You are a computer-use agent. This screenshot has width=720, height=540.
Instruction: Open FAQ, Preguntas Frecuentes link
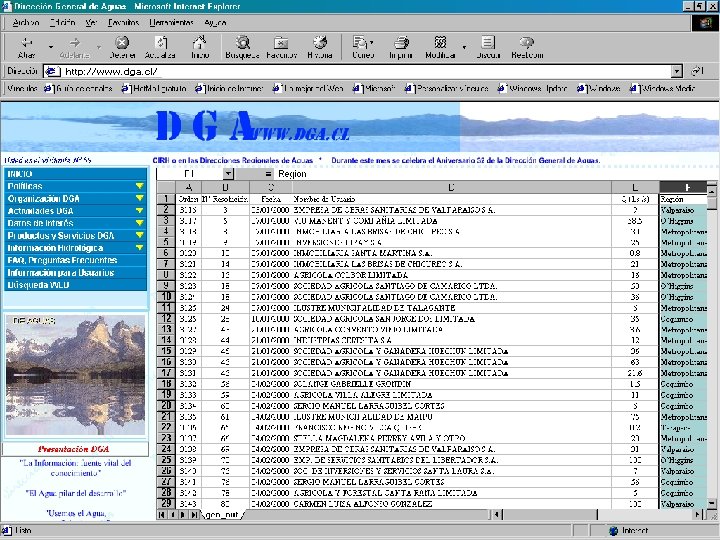[62, 260]
